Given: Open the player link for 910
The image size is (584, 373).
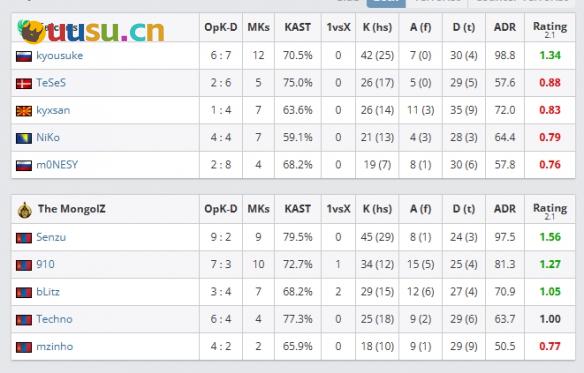Looking at the screenshot, I should pyautogui.click(x=45, y=264).
